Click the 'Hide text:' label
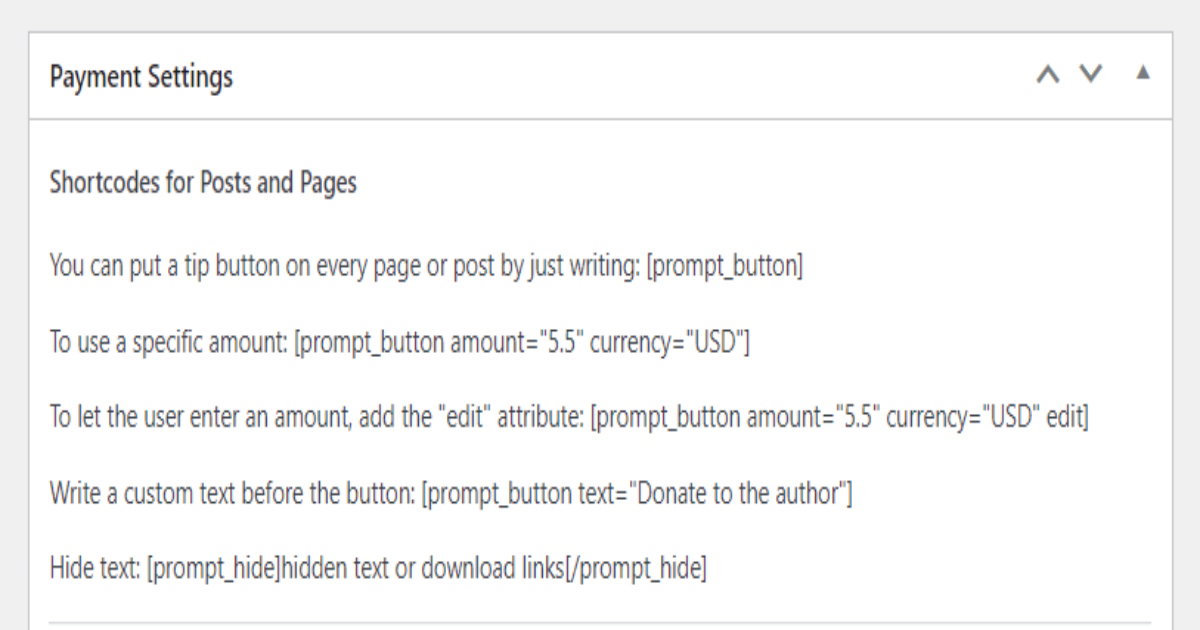This screenshot has height=630, width=1200. tap(95, 569)
